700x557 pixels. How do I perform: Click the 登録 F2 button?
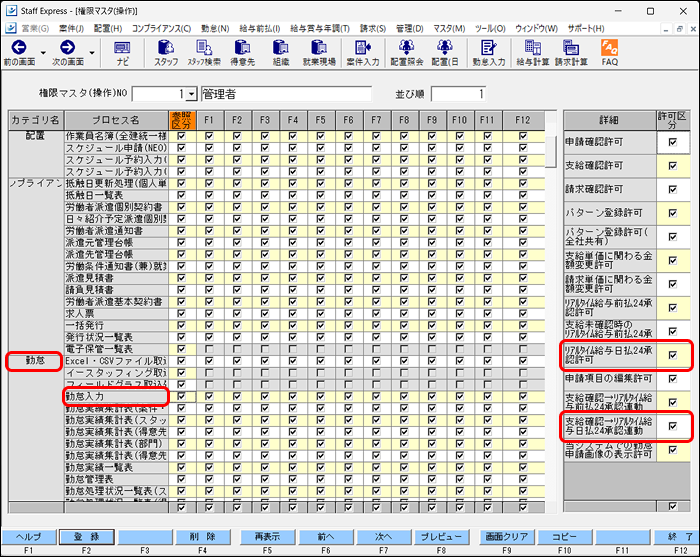(x=86, y=537)
